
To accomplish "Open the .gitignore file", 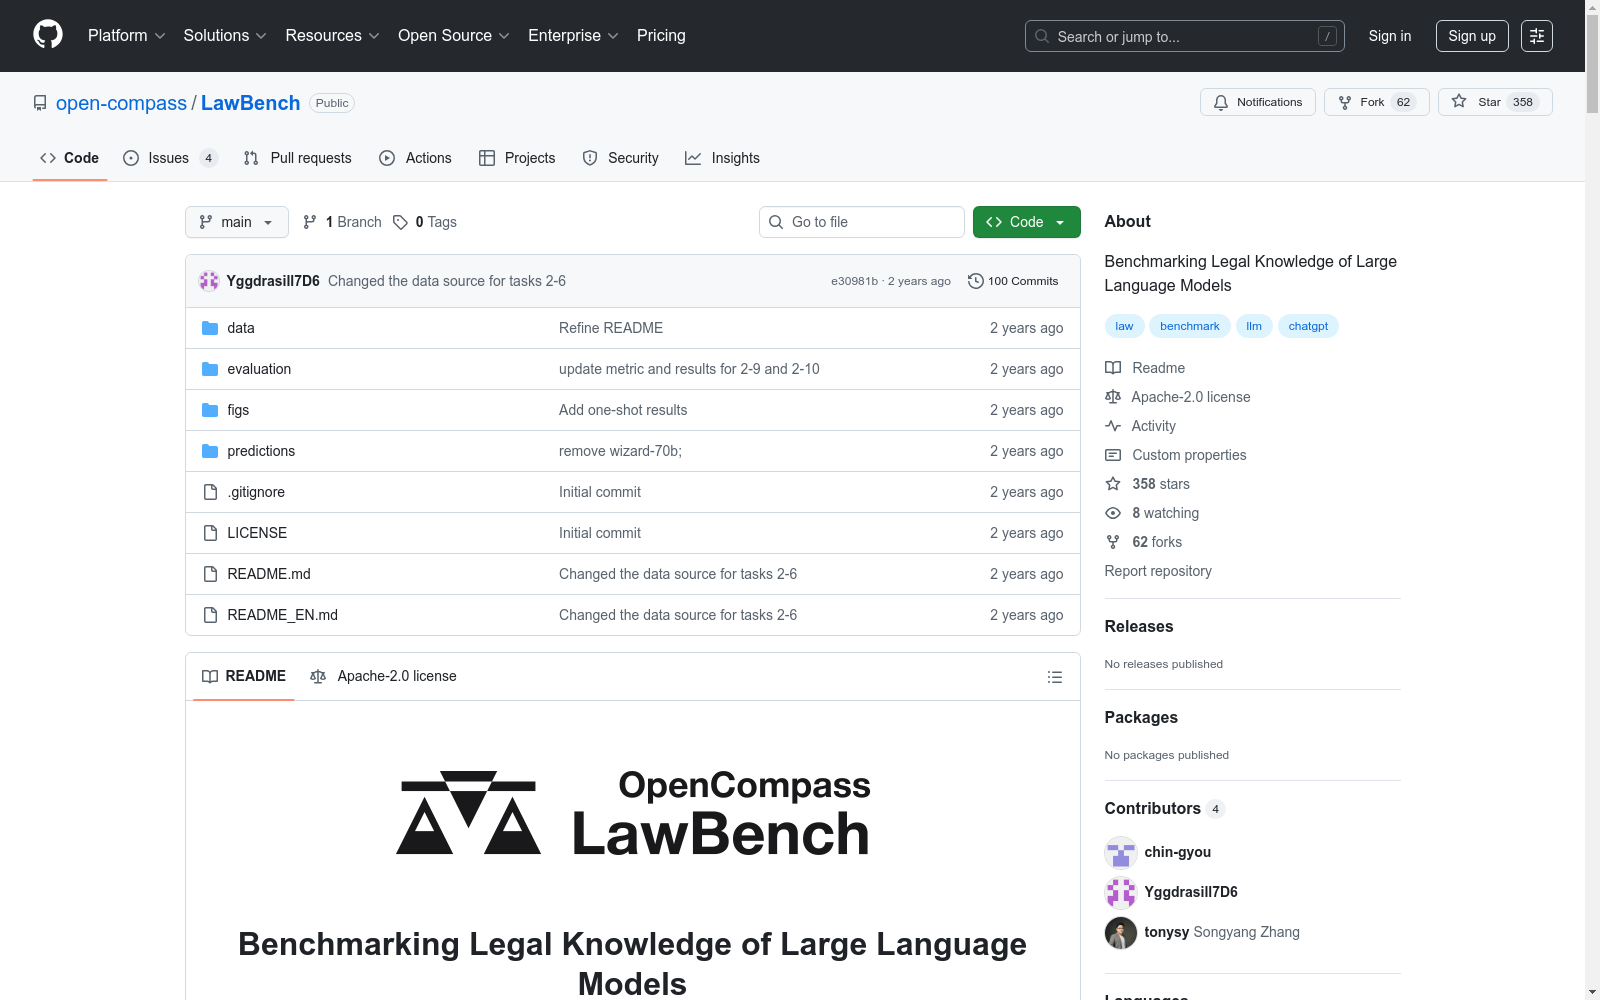I will (256, 492).
